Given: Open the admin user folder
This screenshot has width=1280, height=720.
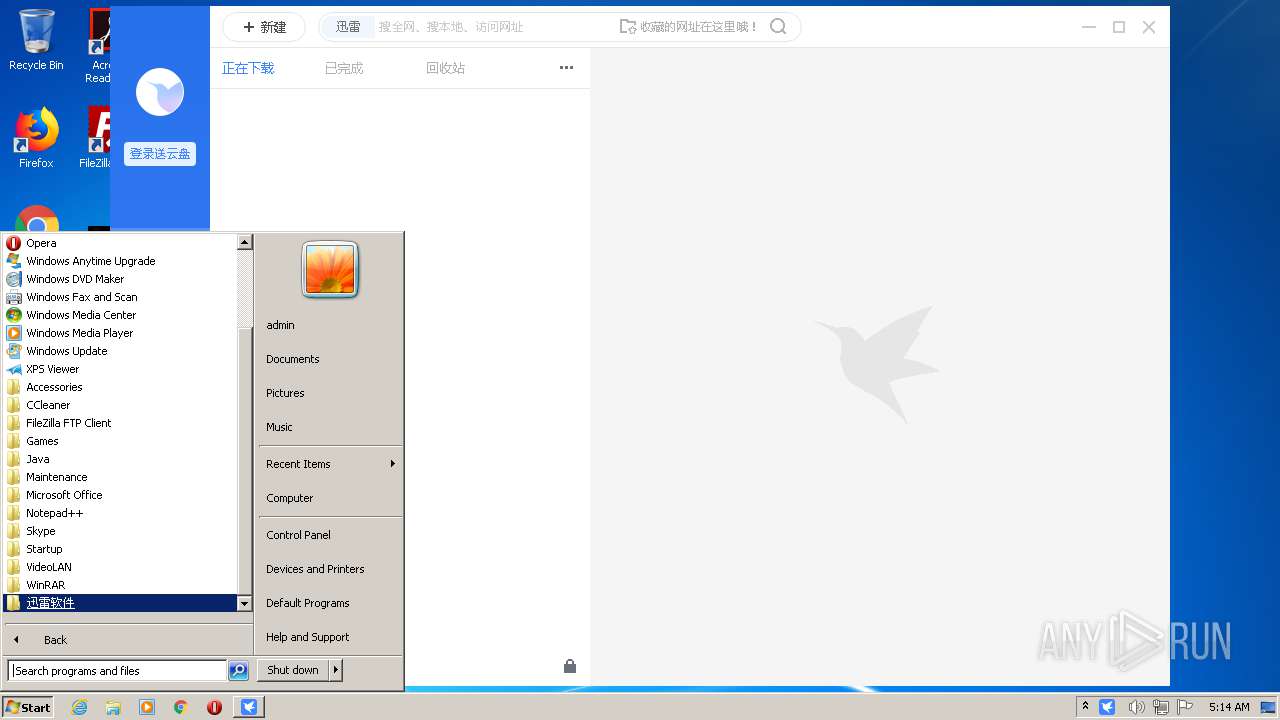Looking at the screenshot, I should 330,325.
